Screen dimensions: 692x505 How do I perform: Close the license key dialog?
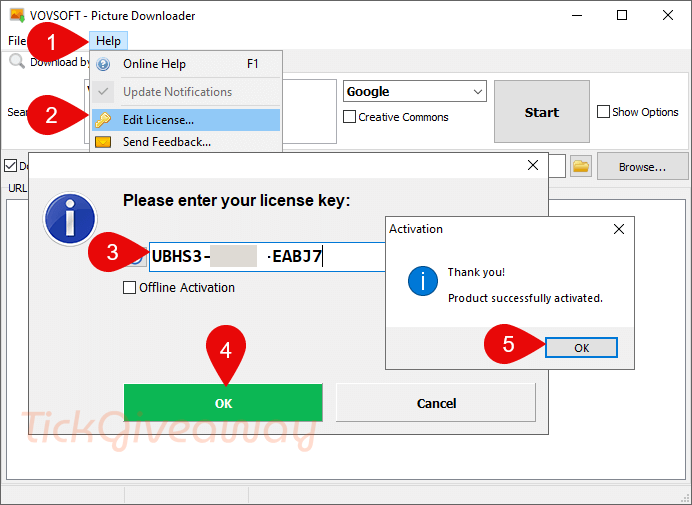pos(533,166)
